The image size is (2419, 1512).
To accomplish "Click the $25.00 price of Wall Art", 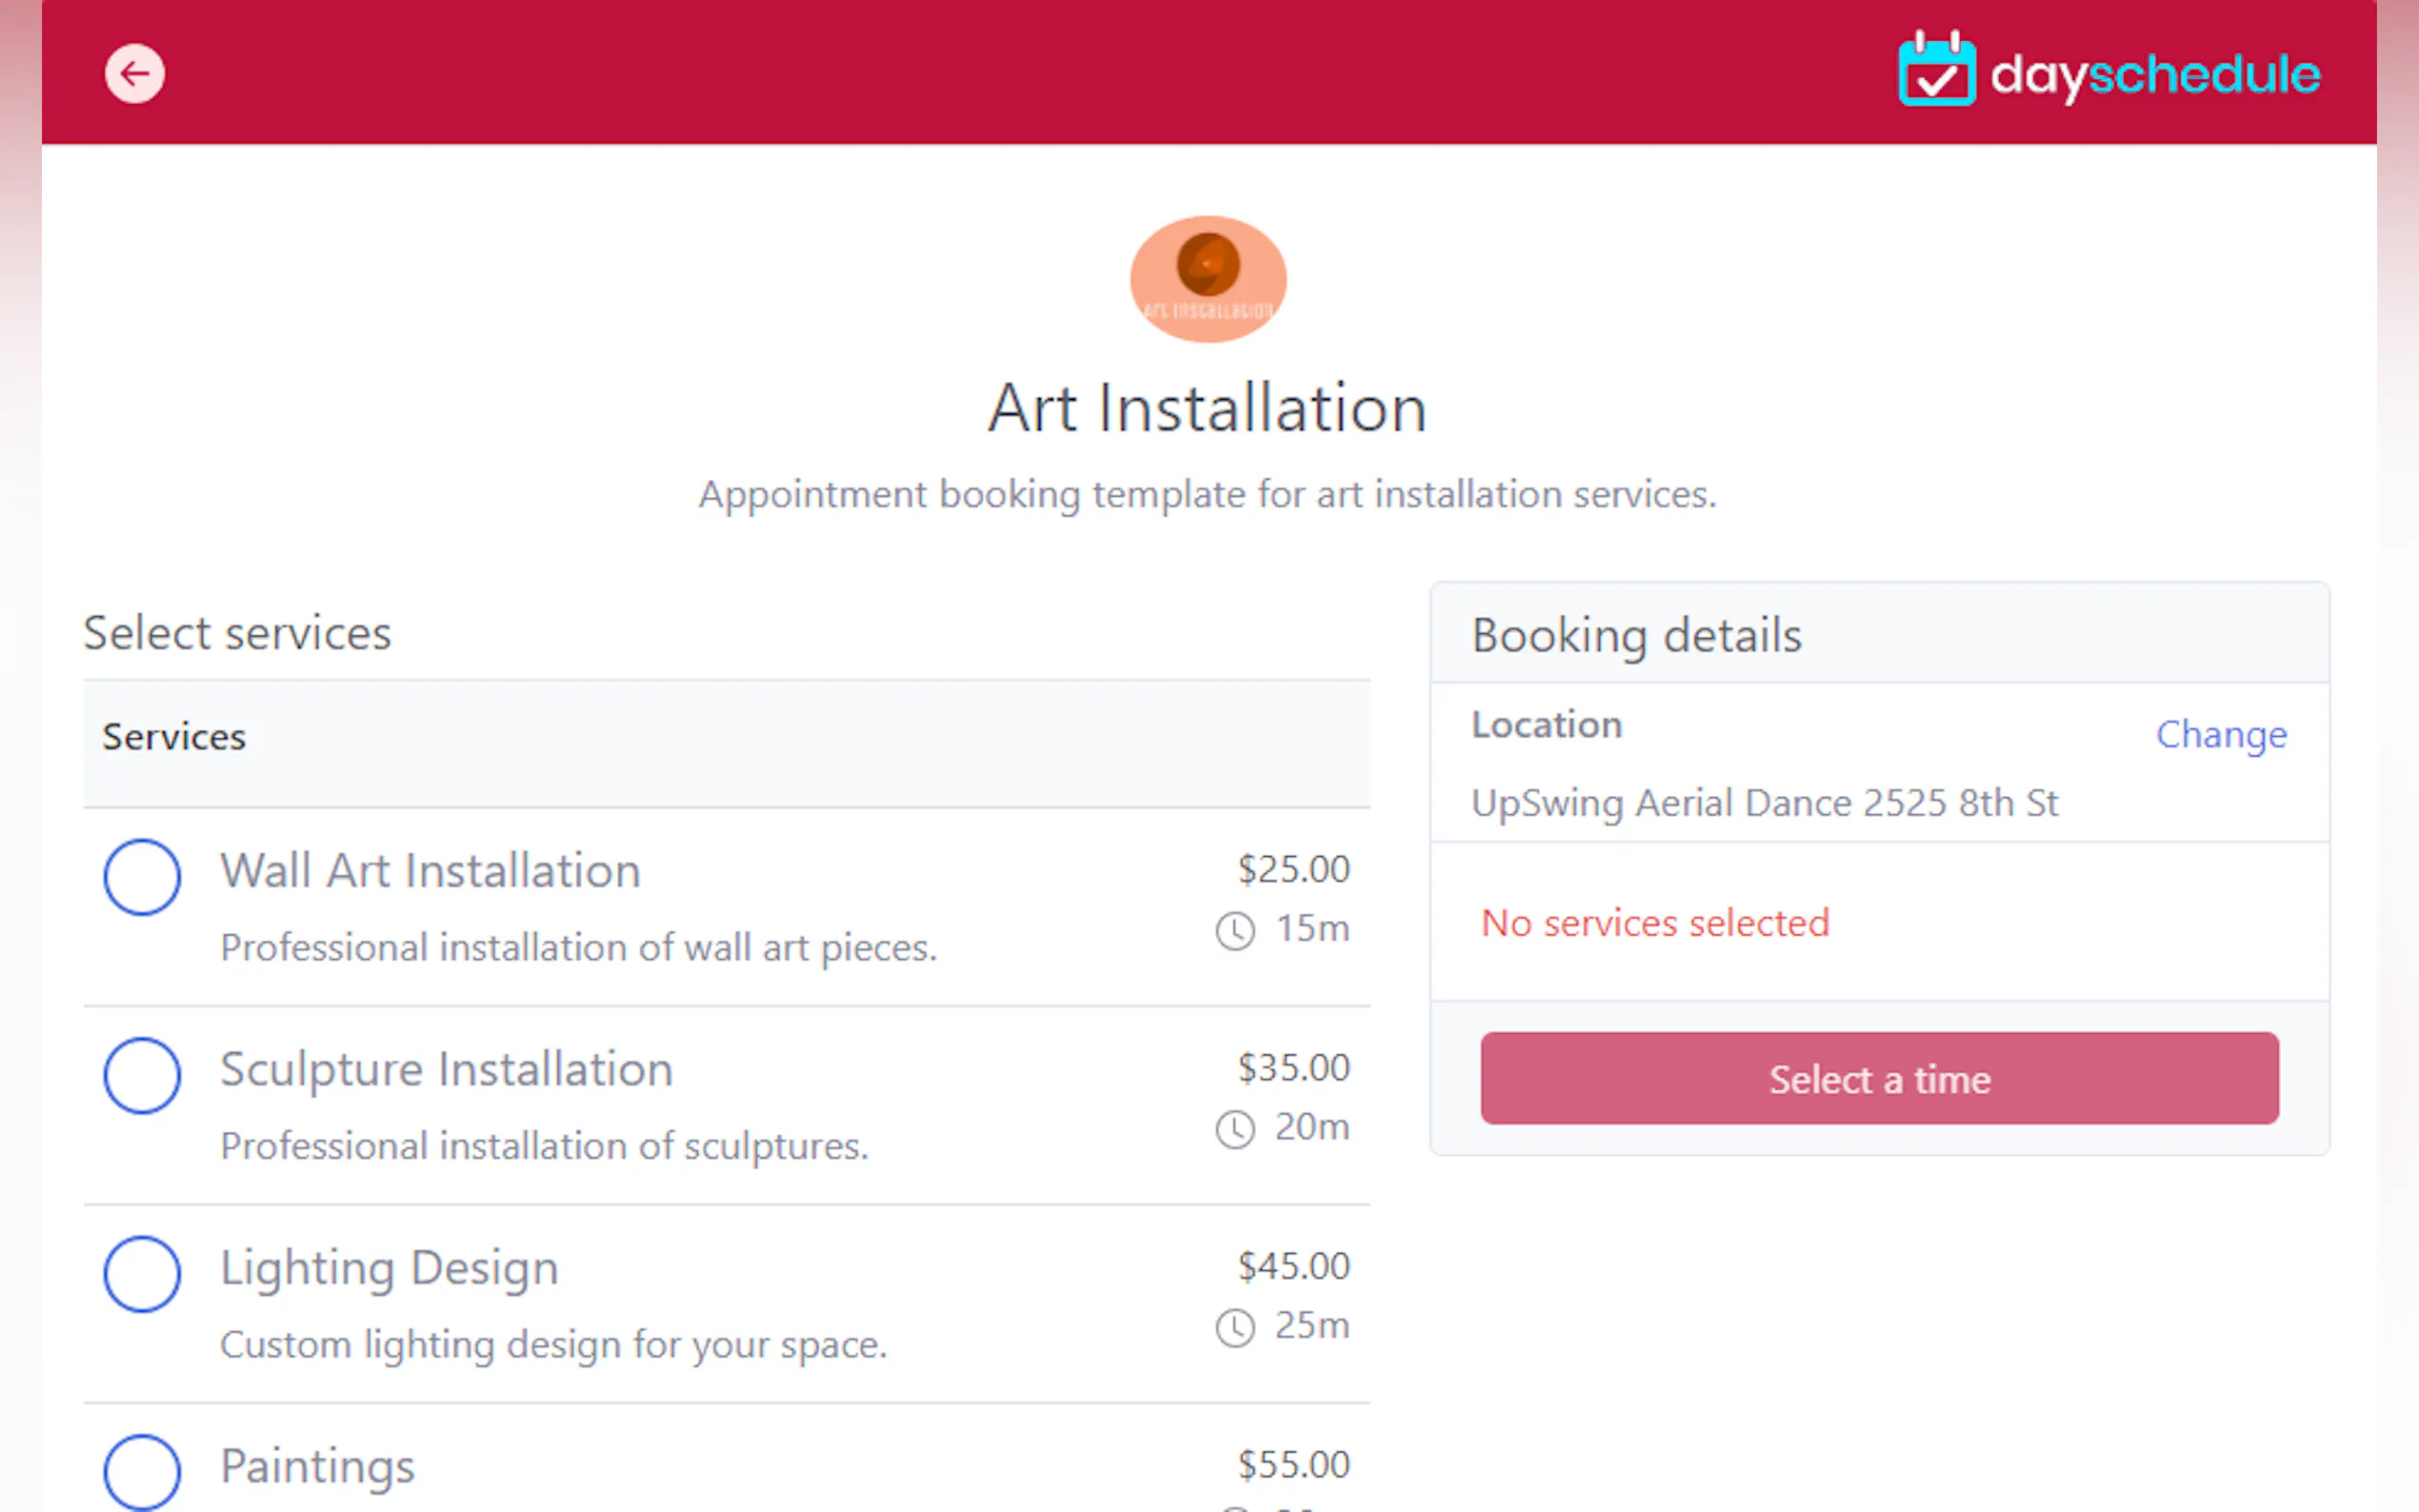I will pyautogui.click(x=1293, y=869).
